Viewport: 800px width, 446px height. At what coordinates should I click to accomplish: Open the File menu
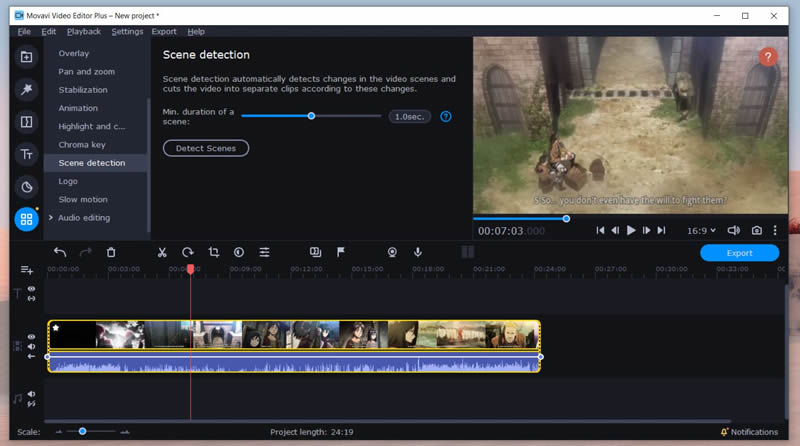click(x=24, y=32)
